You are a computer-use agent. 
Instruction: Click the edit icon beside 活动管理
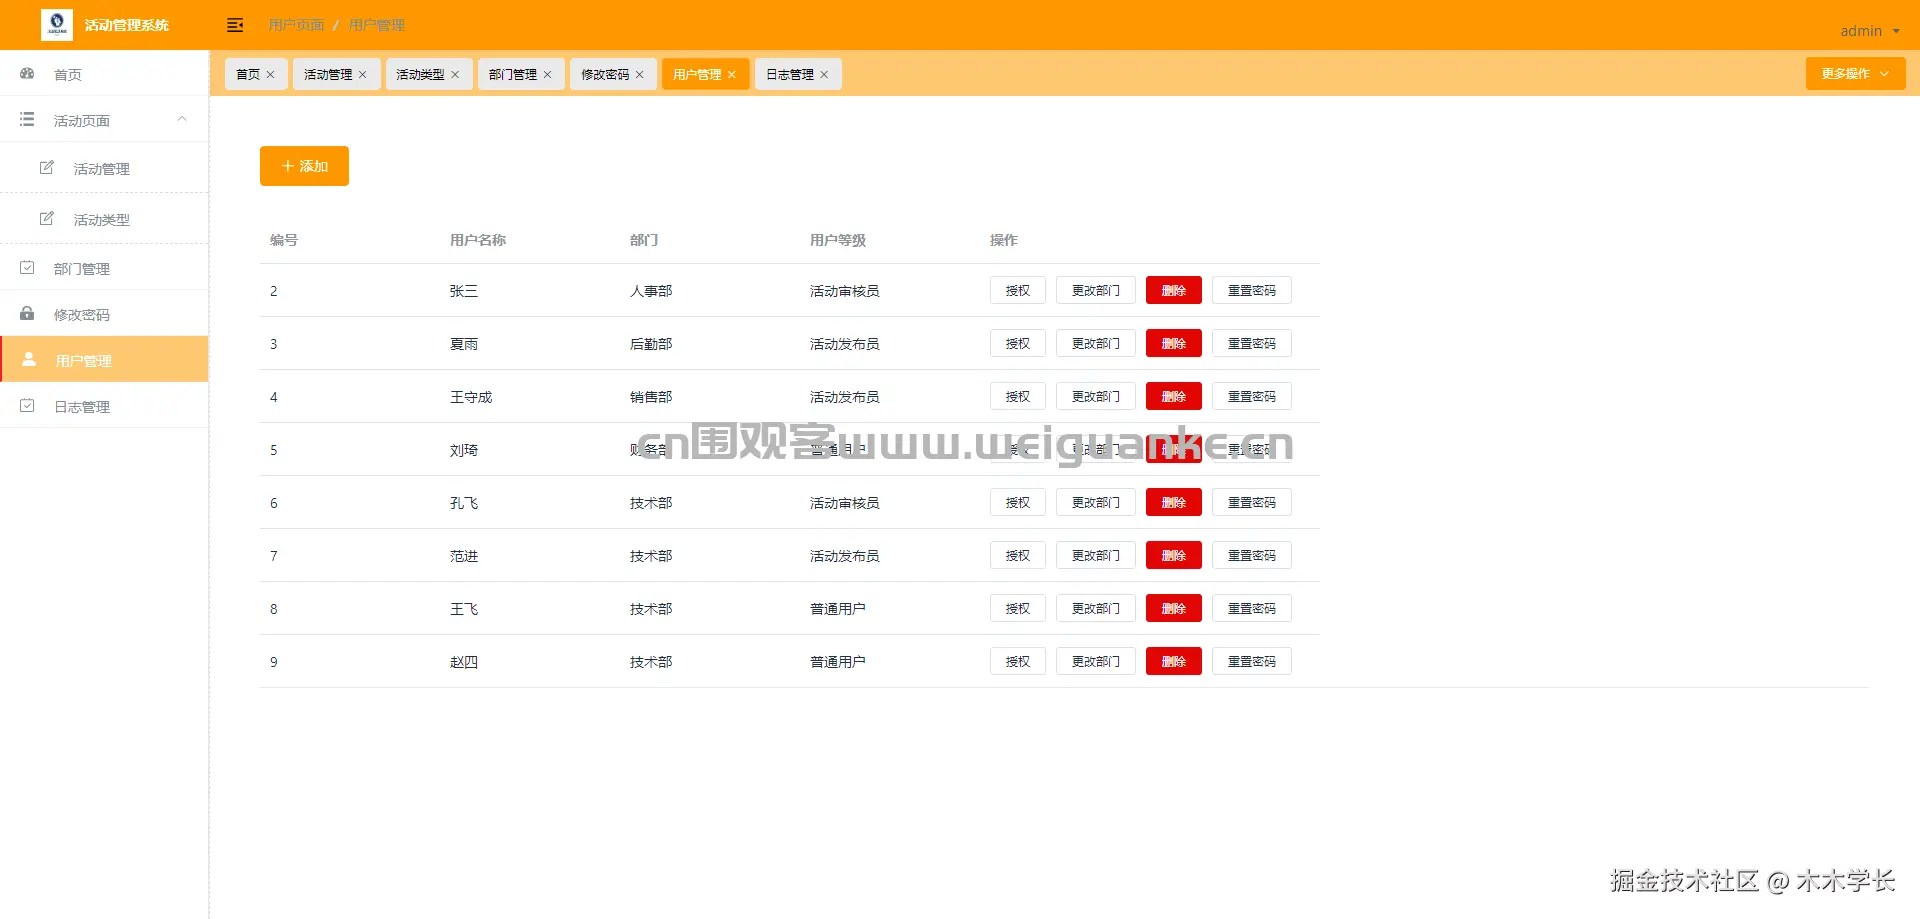47,168
